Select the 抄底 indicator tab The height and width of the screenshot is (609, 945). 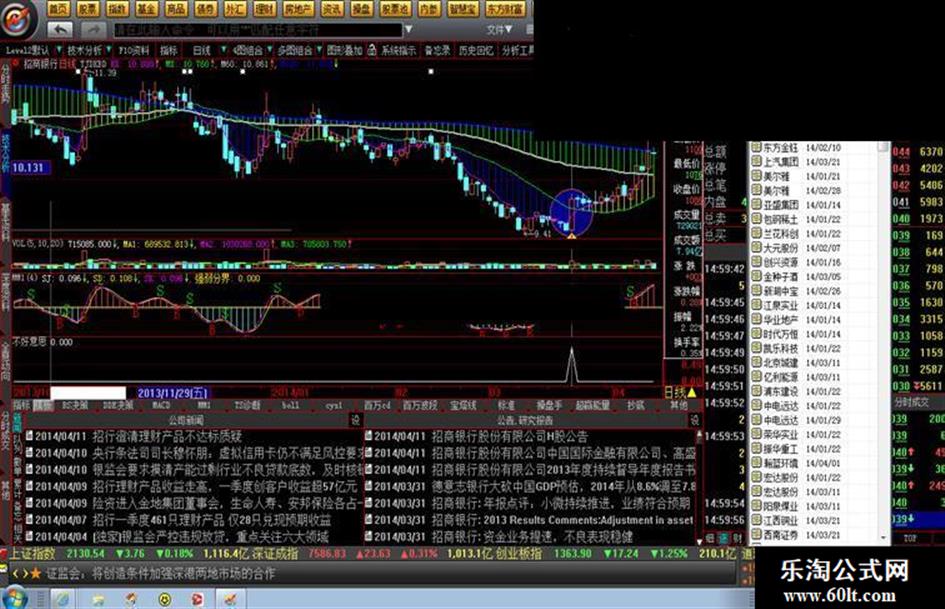click(x=635, y=406)
